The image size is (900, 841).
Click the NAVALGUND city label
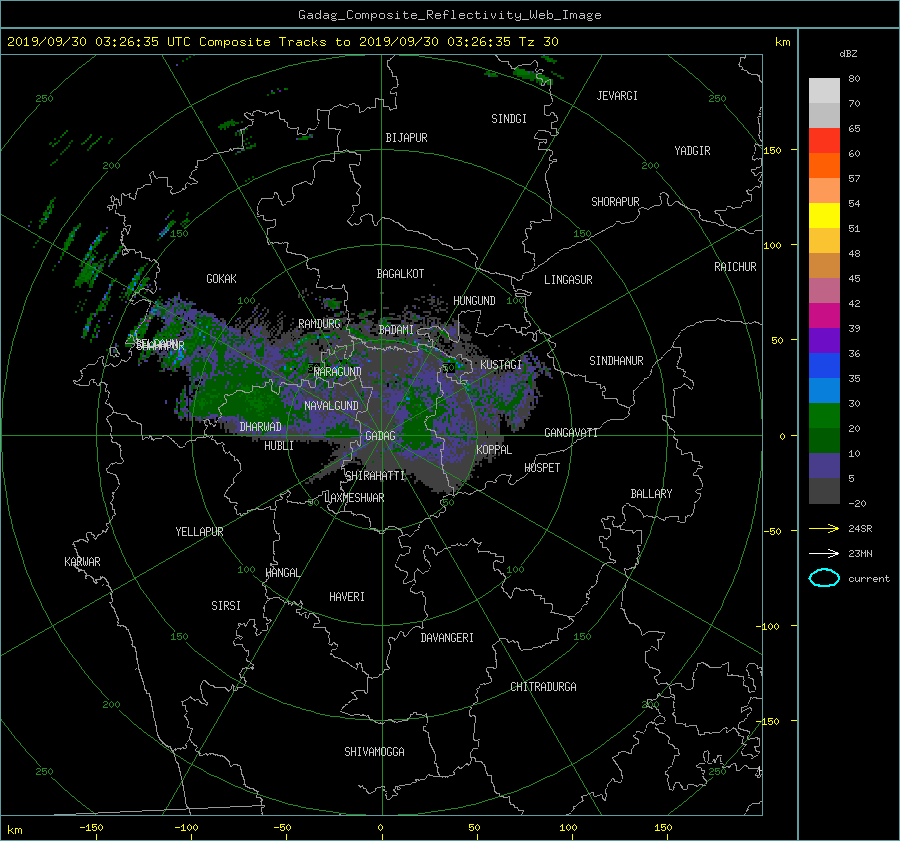[331, 406]
